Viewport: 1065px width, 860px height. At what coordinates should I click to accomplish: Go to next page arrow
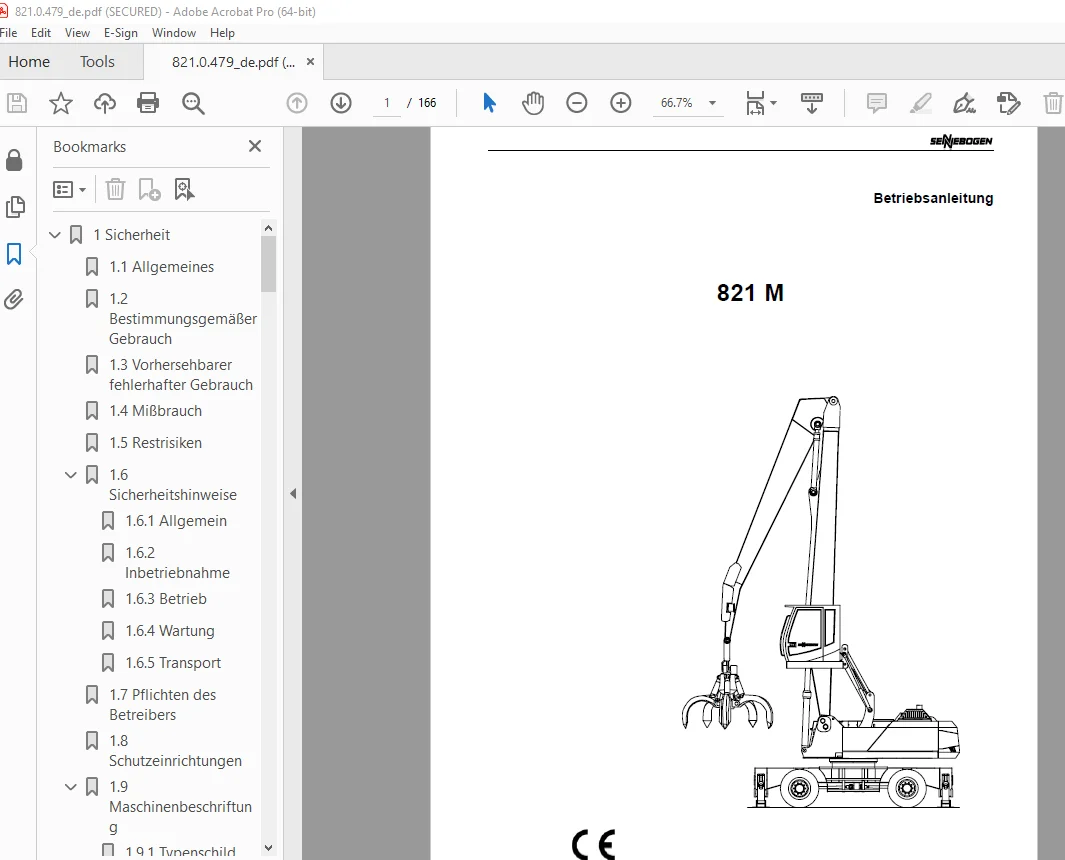(341, 103)
